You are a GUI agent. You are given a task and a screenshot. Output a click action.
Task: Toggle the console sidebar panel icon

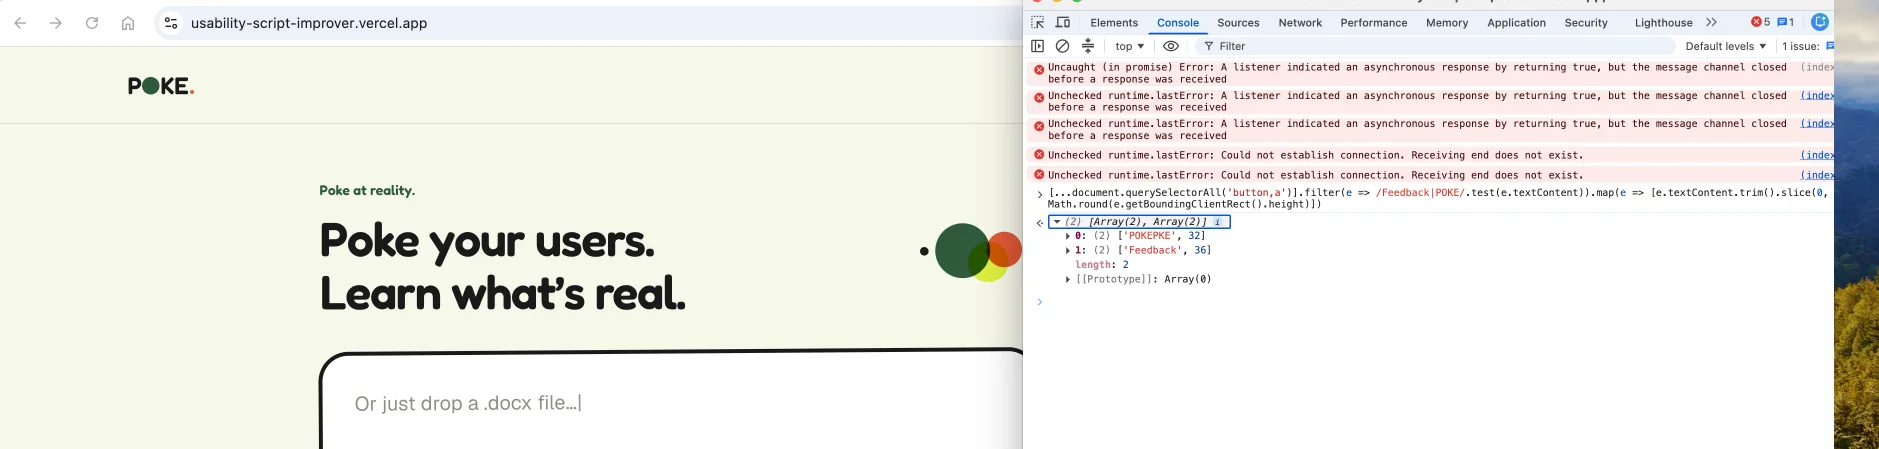coord(1037,46)
